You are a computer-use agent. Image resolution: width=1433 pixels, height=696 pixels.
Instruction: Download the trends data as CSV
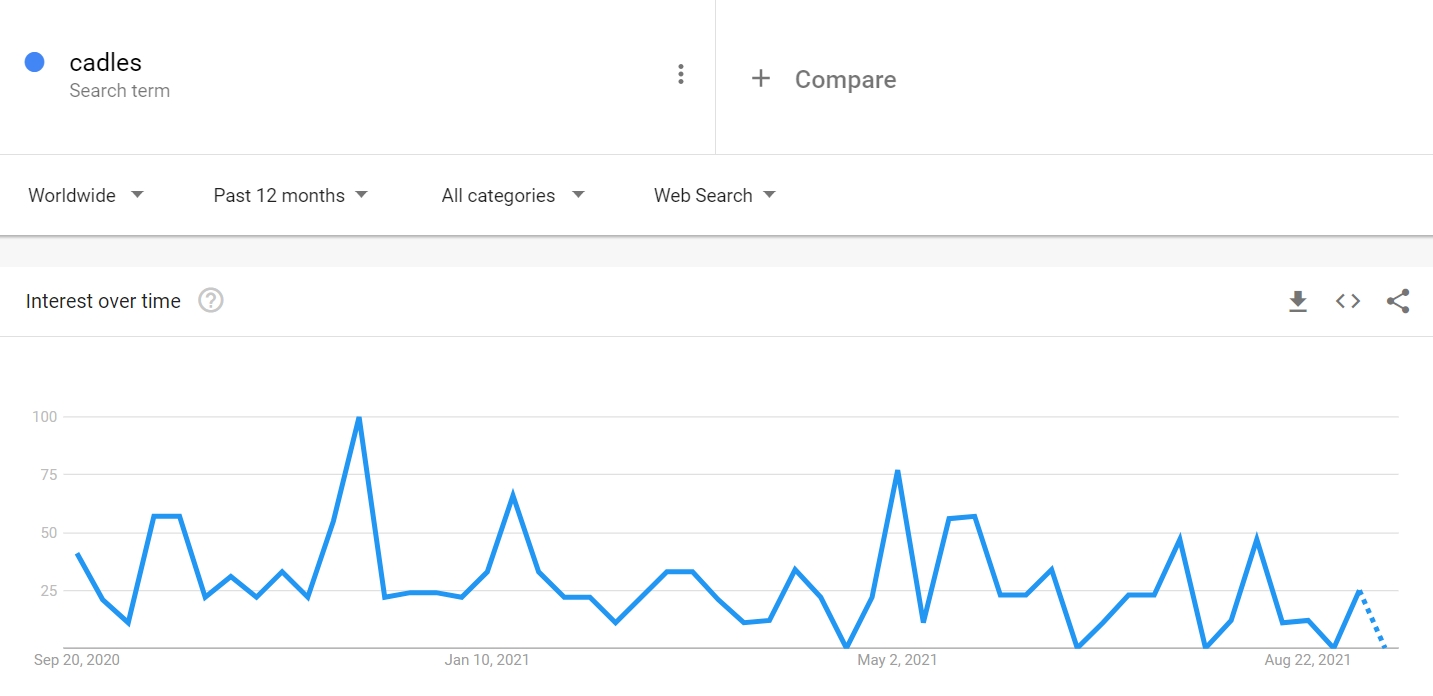click(1297, 300)
